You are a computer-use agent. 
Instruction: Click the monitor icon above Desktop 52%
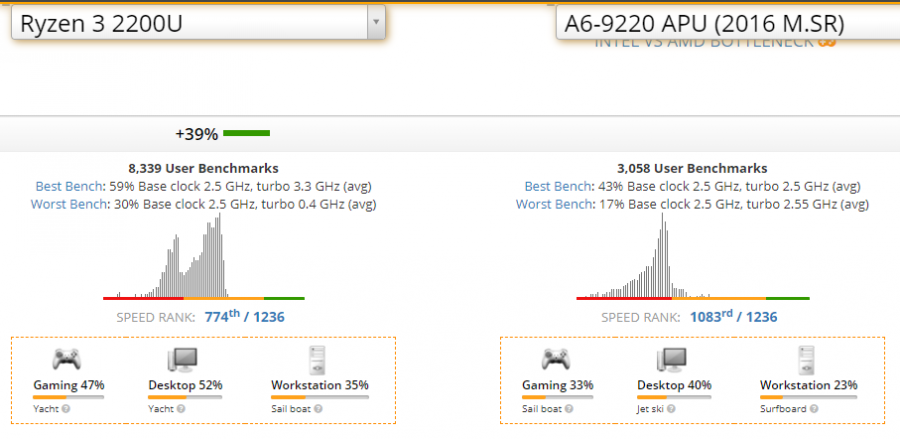point(183,360)
